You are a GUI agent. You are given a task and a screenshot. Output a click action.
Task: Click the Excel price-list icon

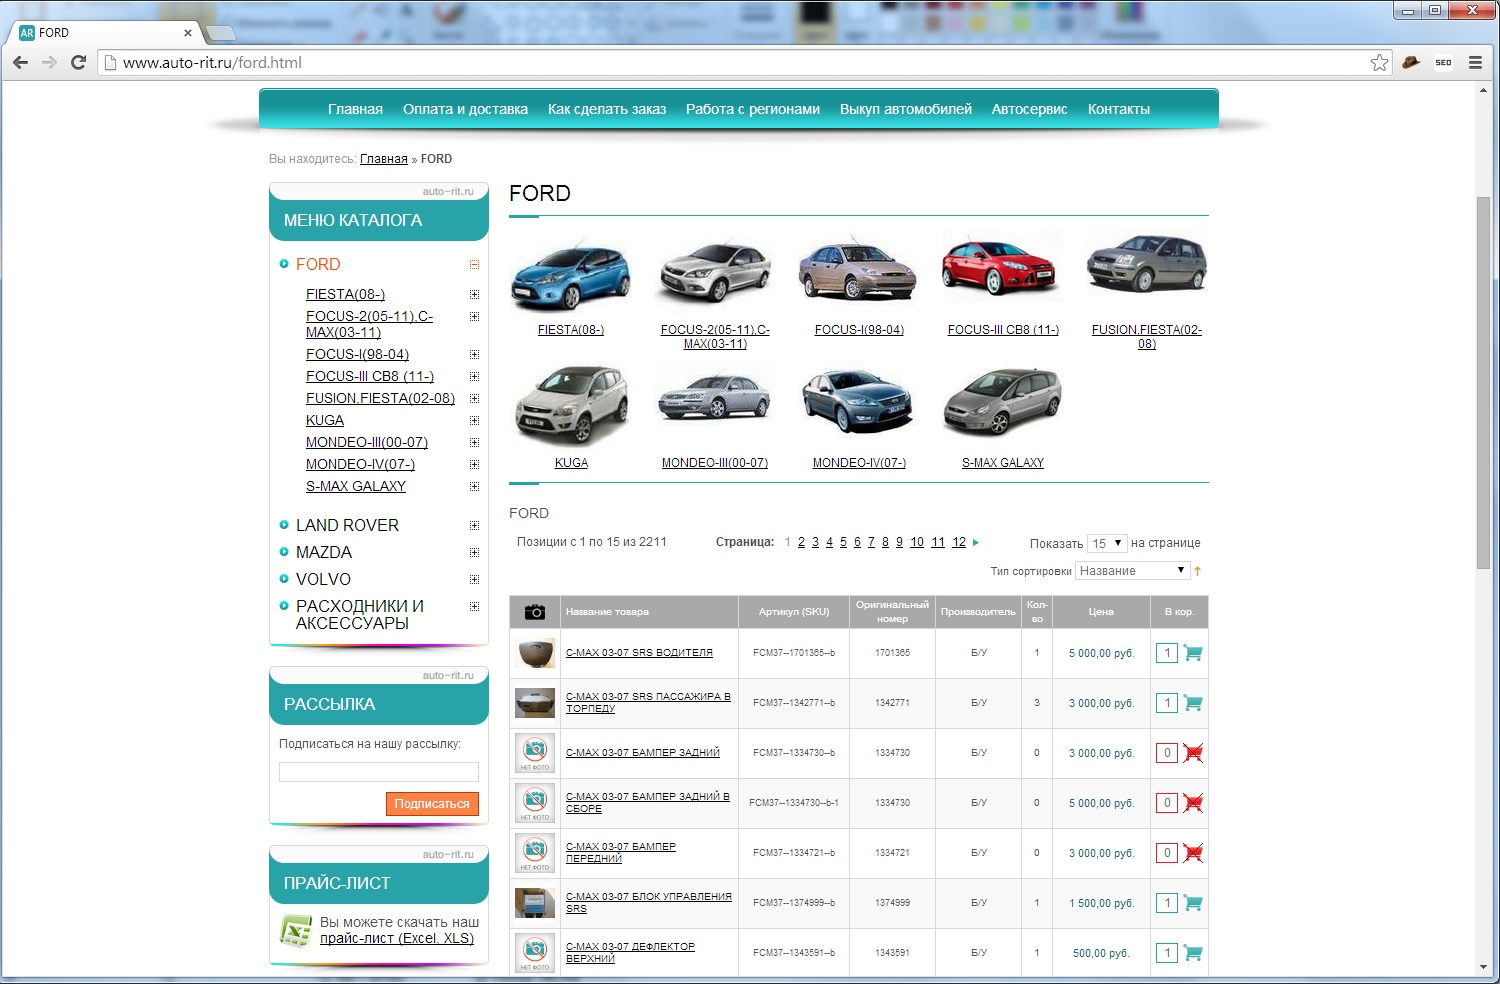296,931
